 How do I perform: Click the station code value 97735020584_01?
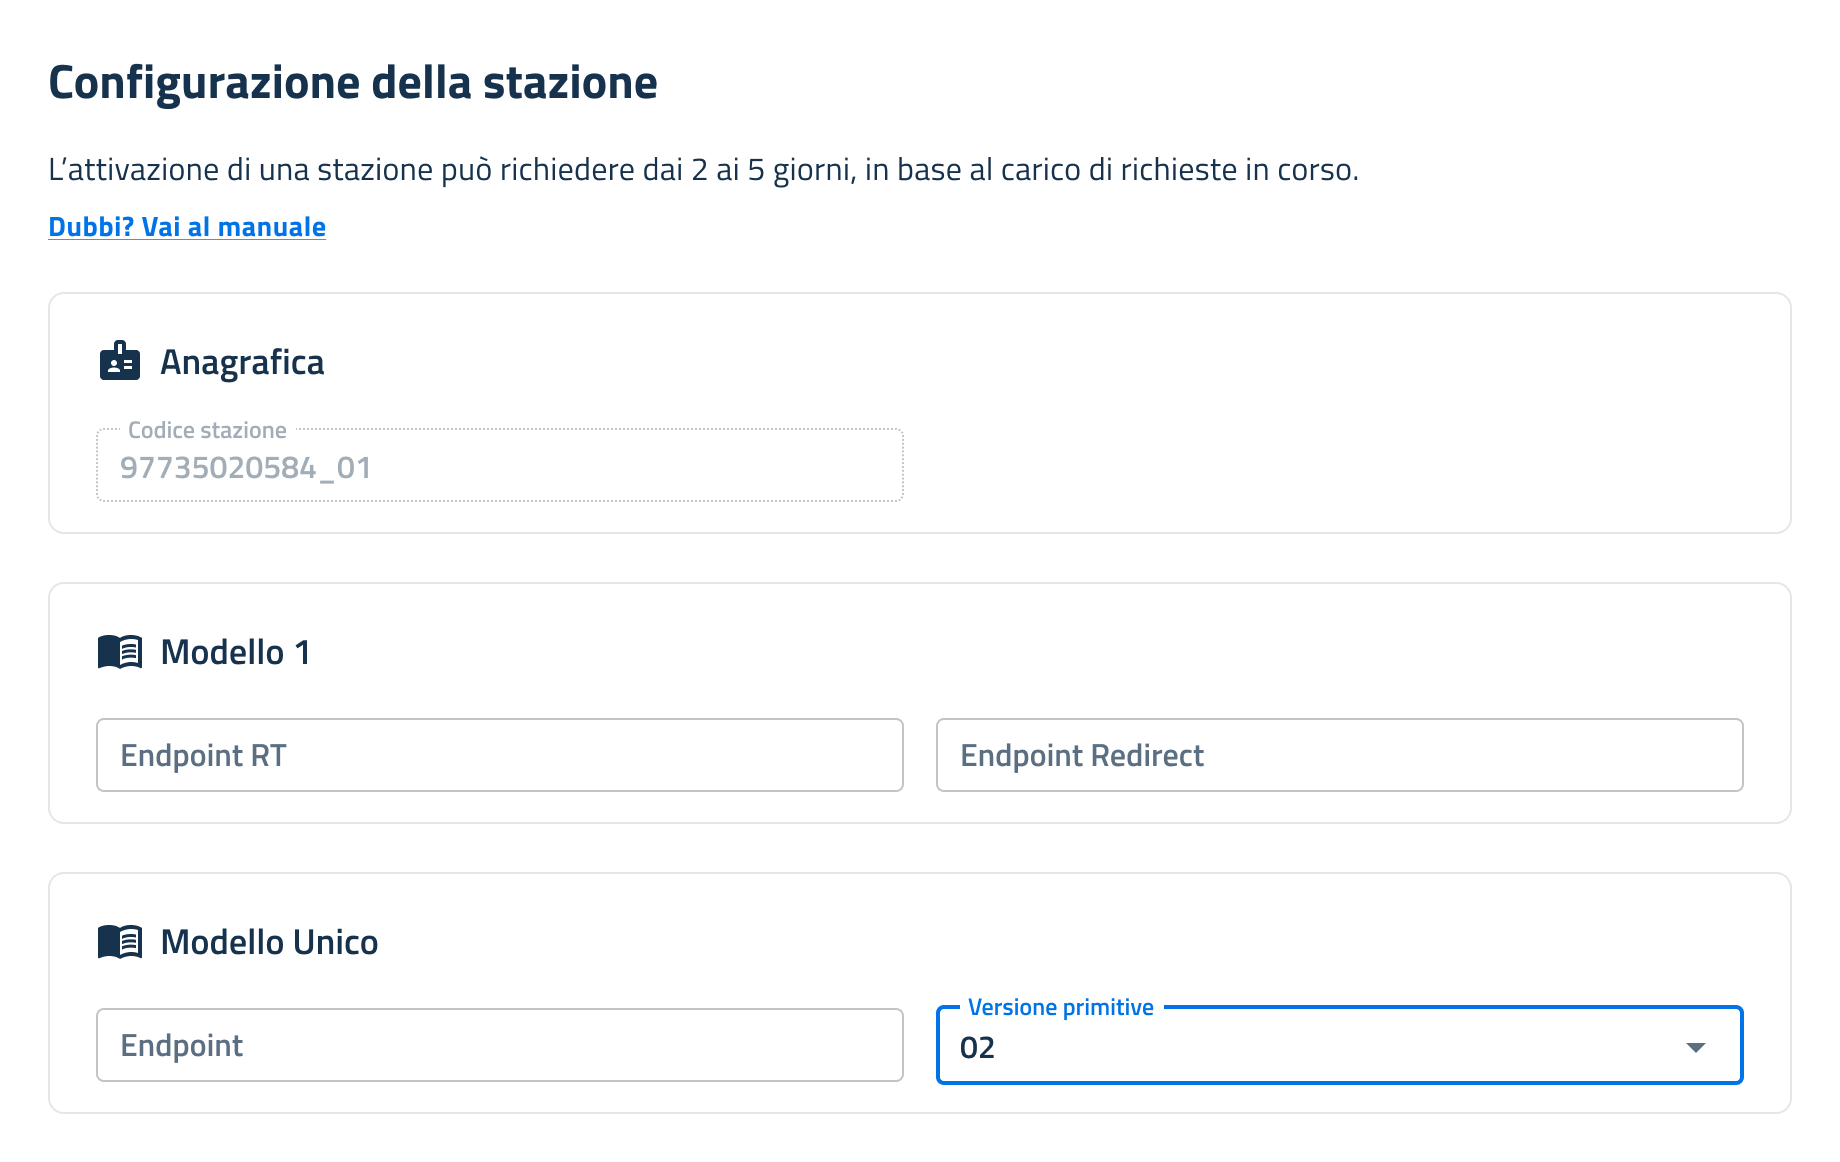pos(246,468)
